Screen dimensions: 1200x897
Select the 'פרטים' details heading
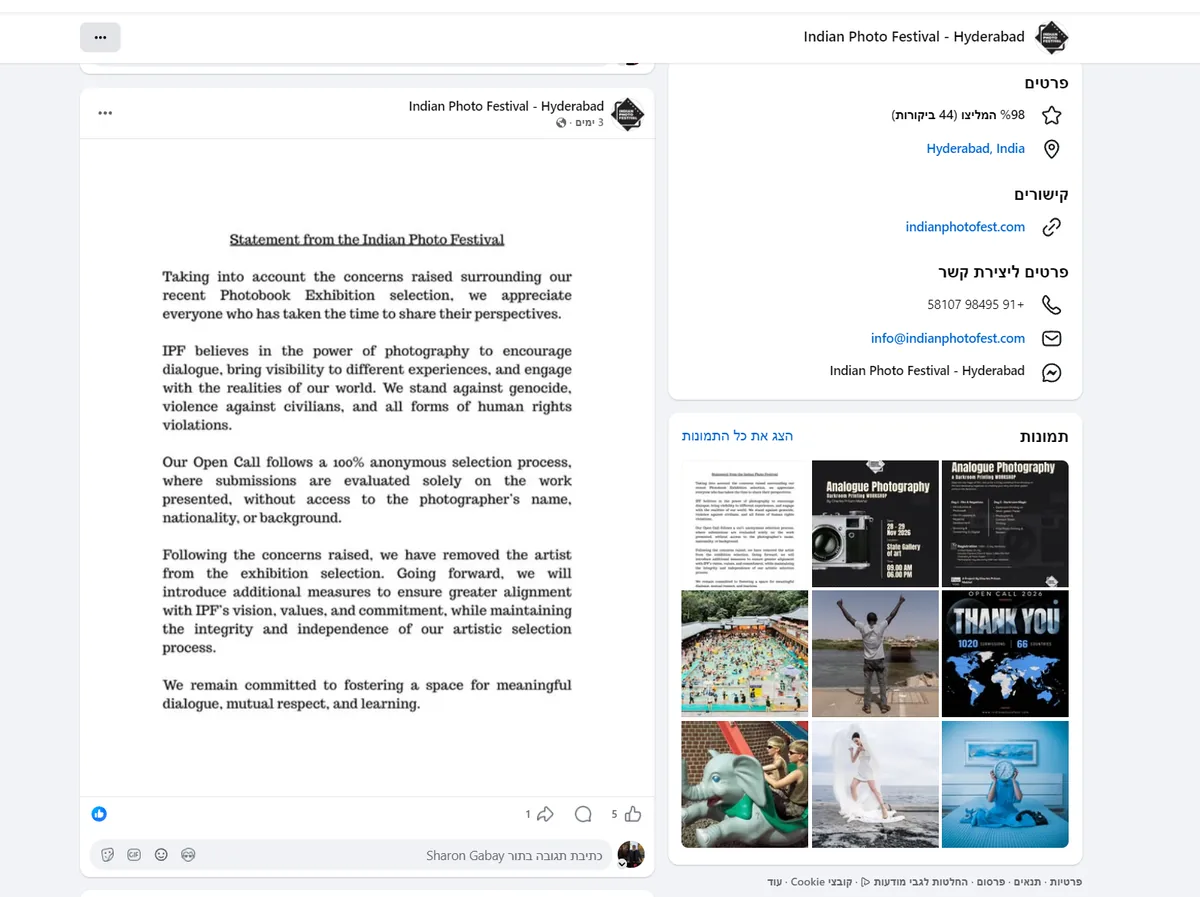pyautogui.click(x=1047, y=83)
